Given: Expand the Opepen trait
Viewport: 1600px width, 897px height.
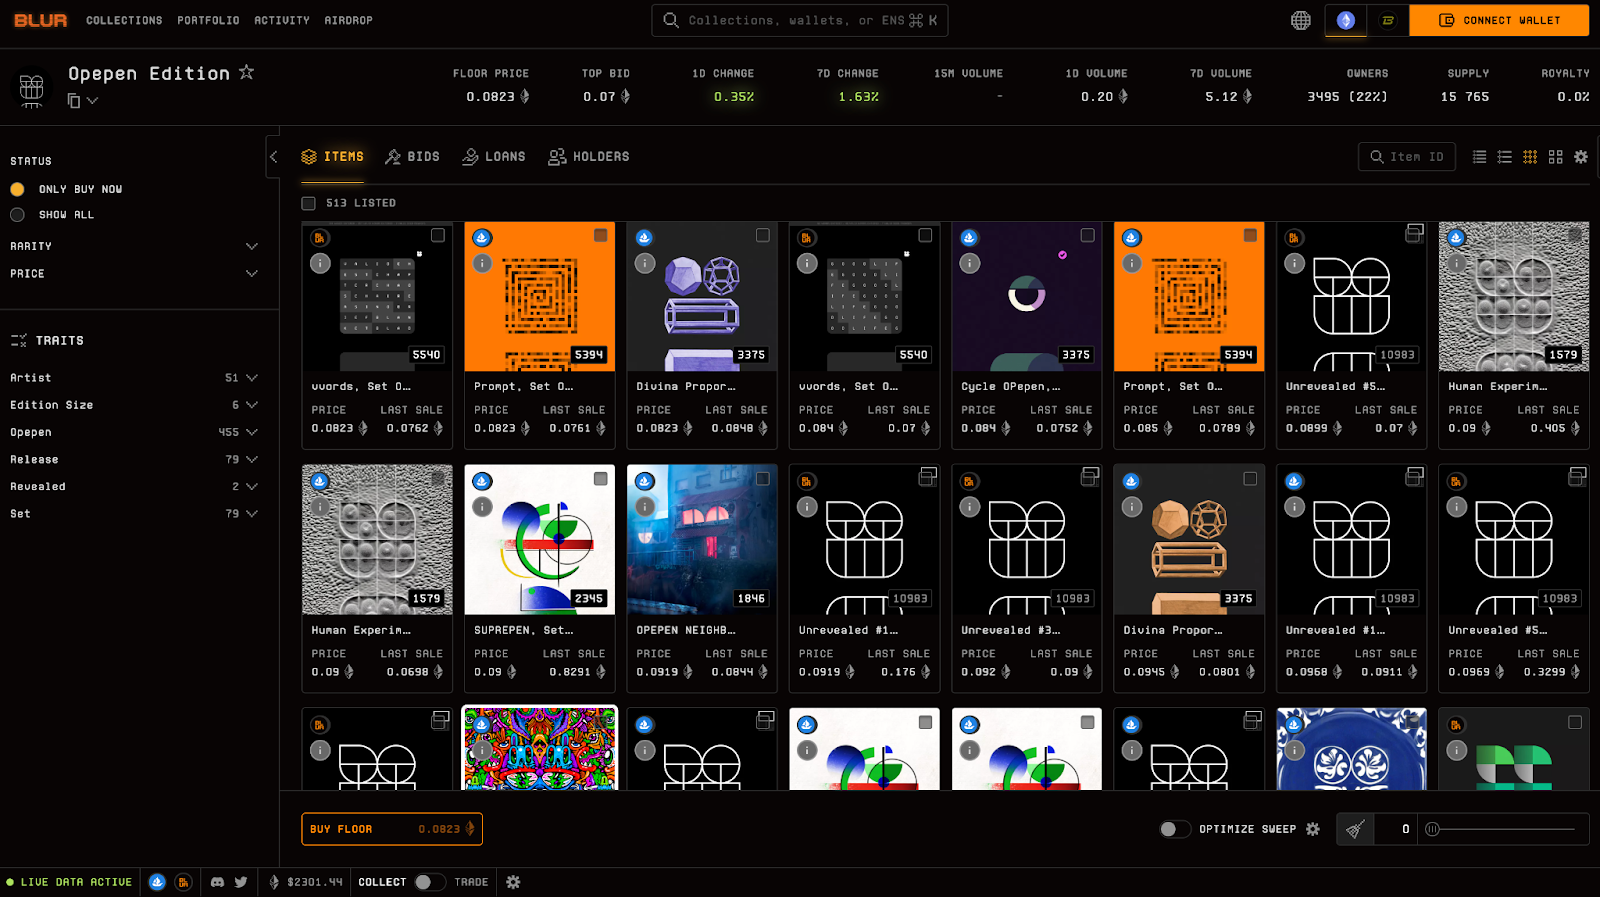Looking at the screenshot, I should click(134, 432).
